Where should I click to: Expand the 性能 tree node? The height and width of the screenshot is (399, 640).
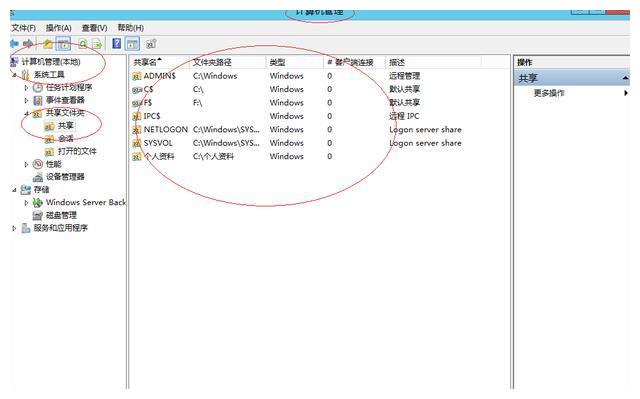pyautogui.click(x=26, y=164)
